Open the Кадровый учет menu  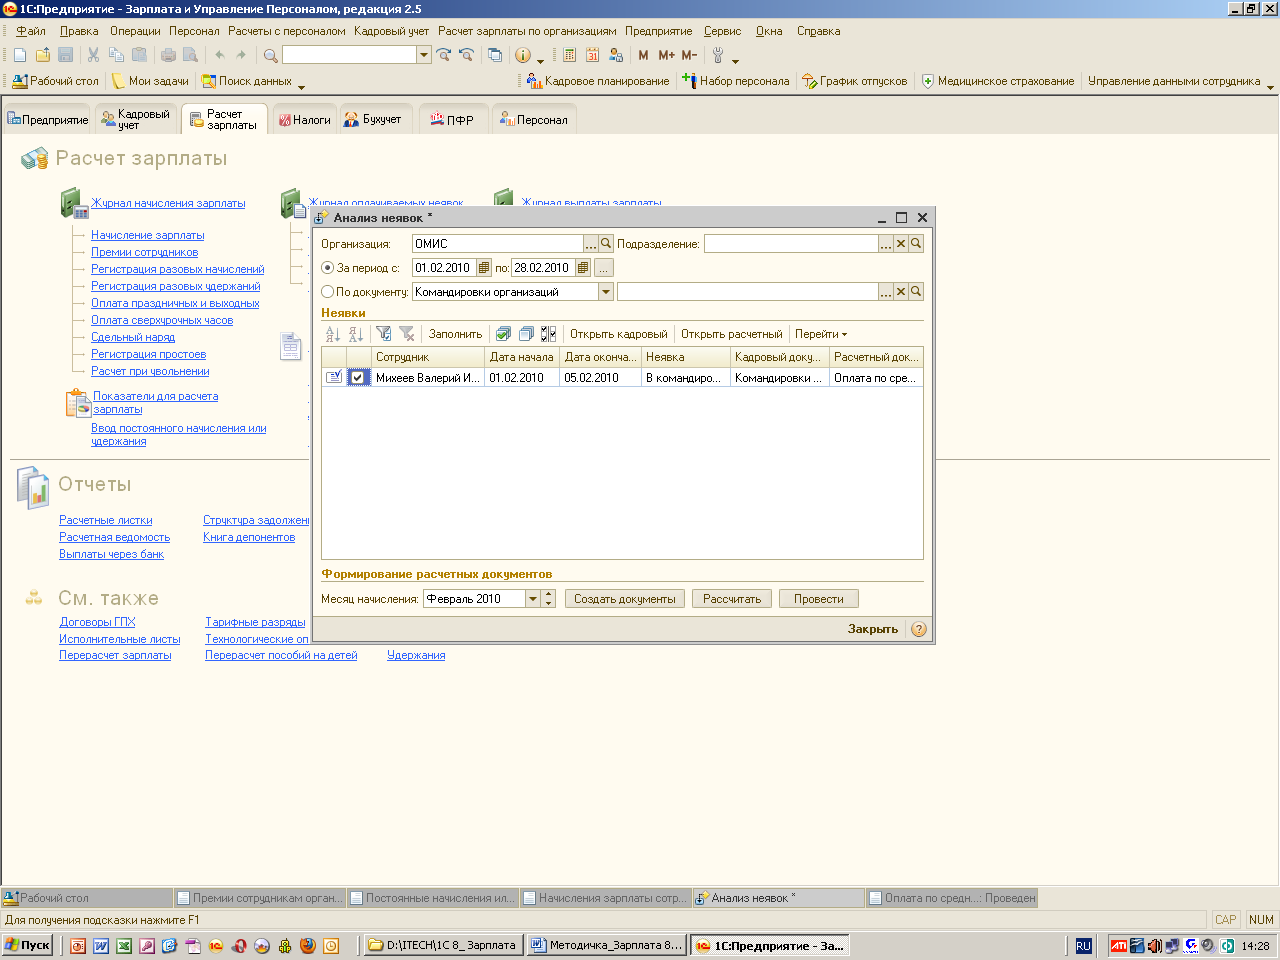(x=391, y=31)
